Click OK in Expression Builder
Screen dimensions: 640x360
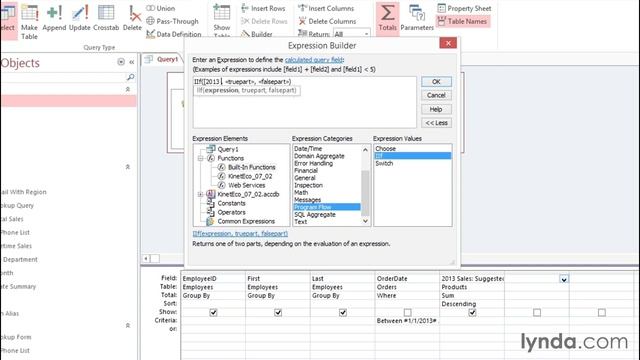(x=436, y=82)
